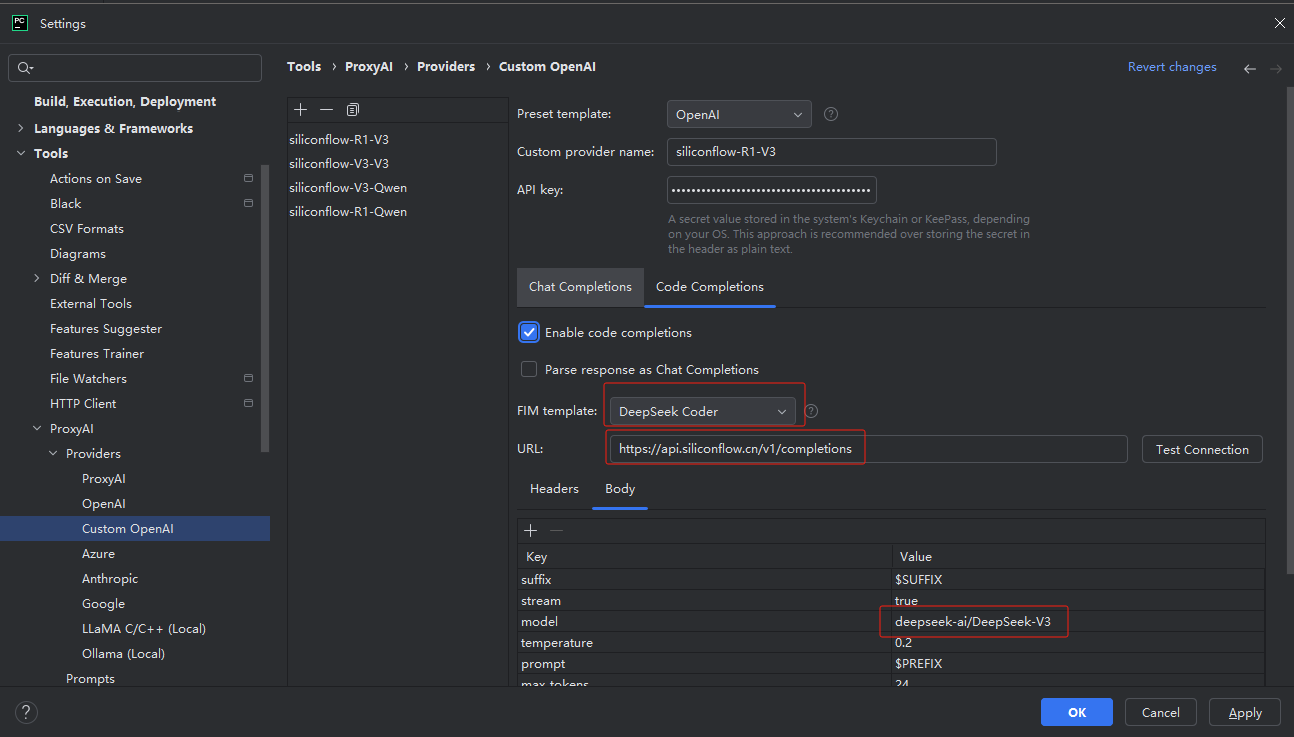Click help icon beside FIM template

(x=811, y=411)
